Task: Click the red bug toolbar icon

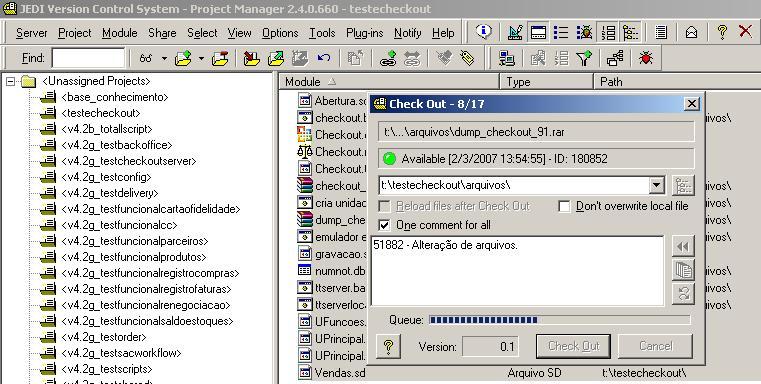Action: point(645,59)
